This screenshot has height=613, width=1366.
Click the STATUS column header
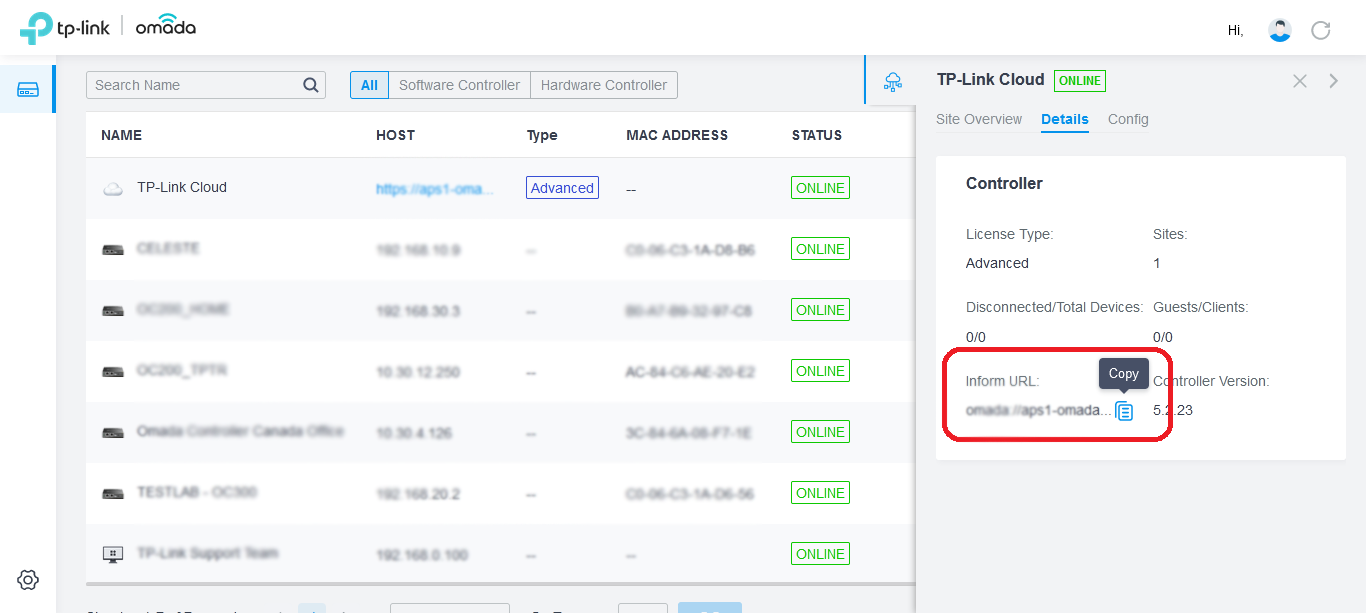(x=817, y=135)
